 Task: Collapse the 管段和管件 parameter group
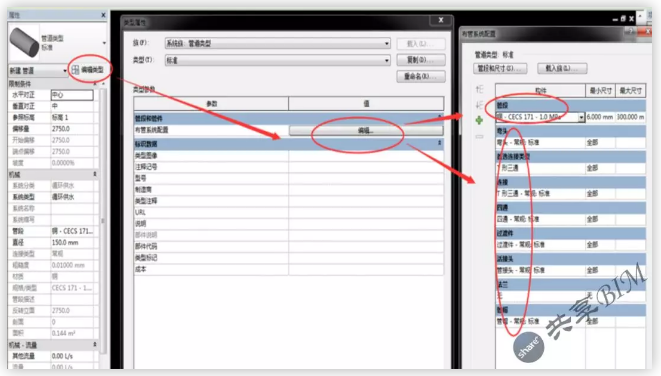[439, 118]
